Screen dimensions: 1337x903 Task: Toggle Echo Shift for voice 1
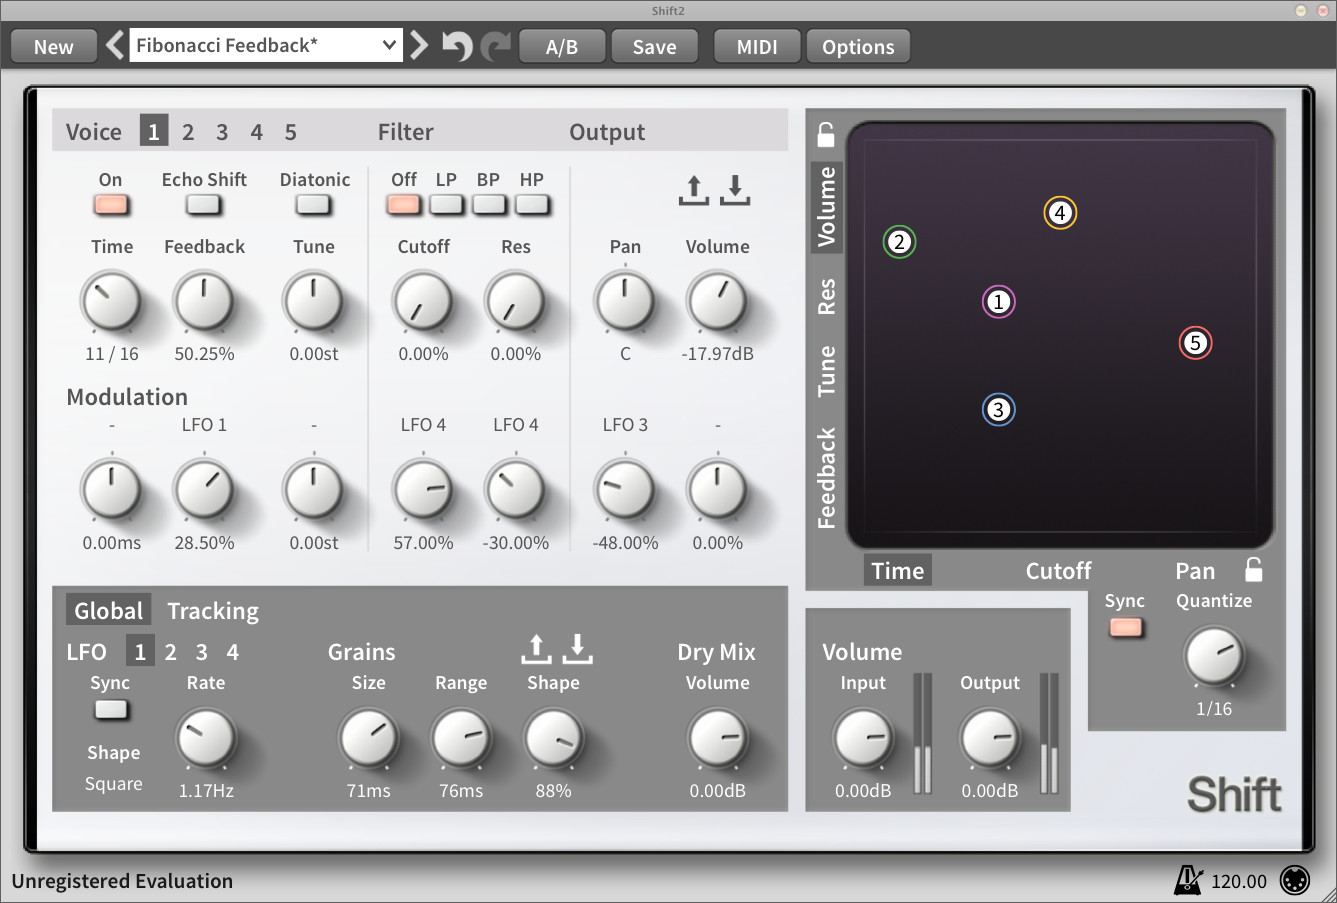tap(204, 204)
